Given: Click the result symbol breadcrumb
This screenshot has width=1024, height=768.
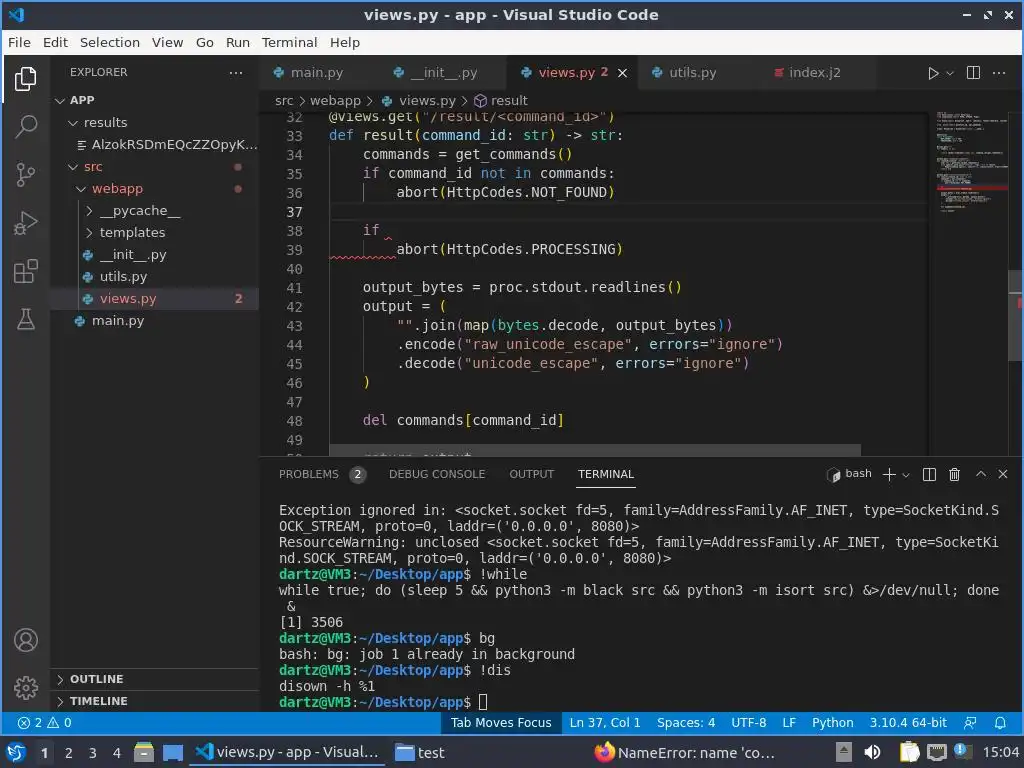Looking at the screenshot, I should point(501,101).
